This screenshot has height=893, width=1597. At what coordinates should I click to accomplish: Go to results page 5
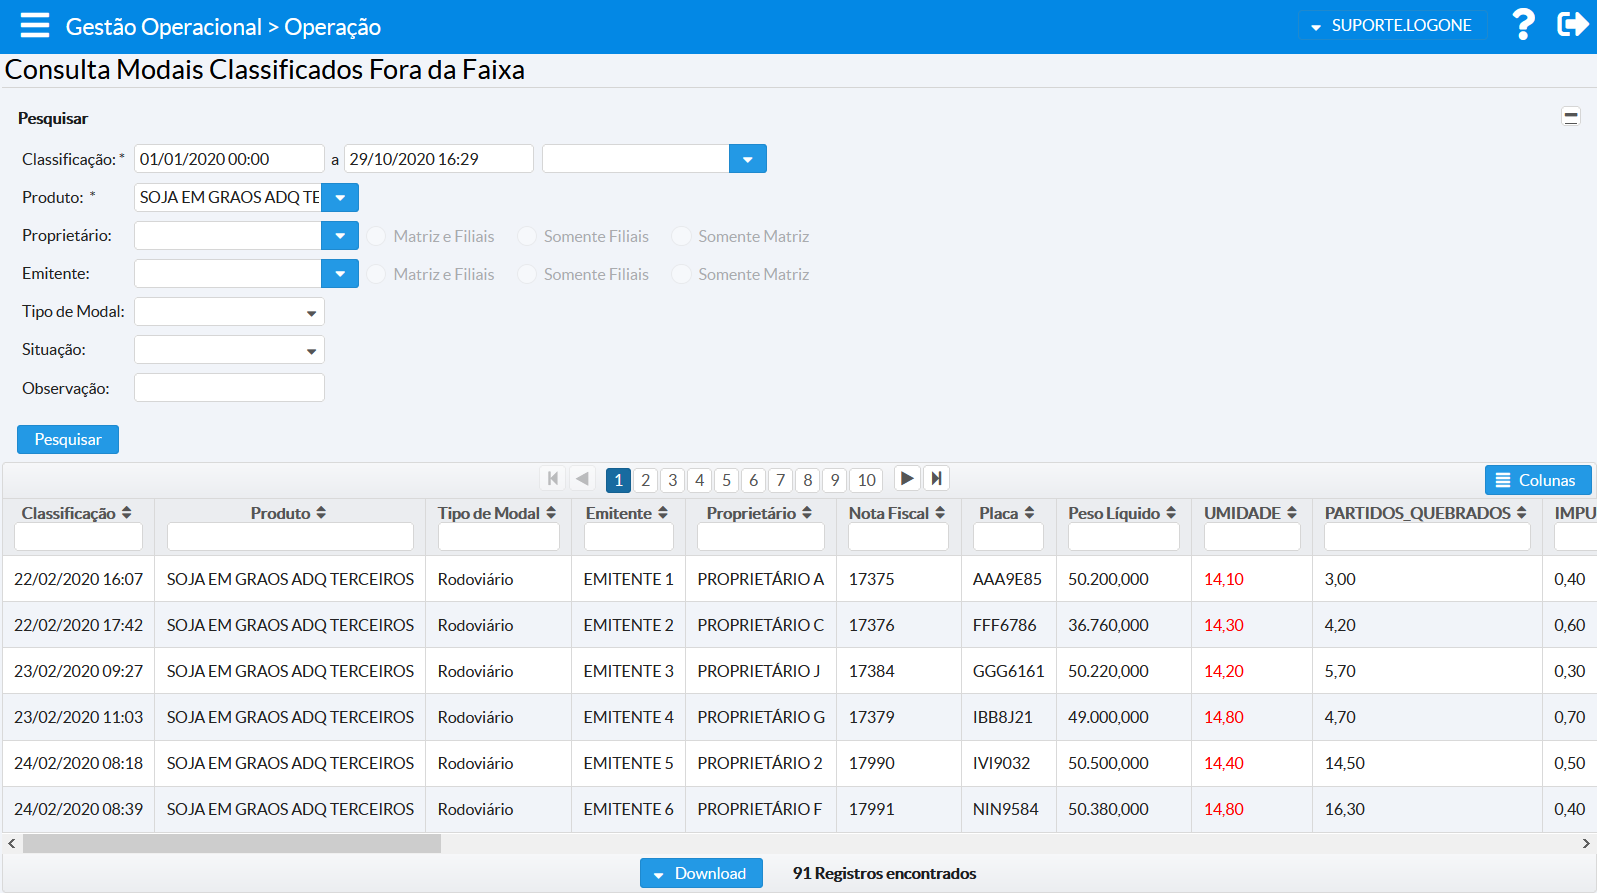tap(727, 480)
